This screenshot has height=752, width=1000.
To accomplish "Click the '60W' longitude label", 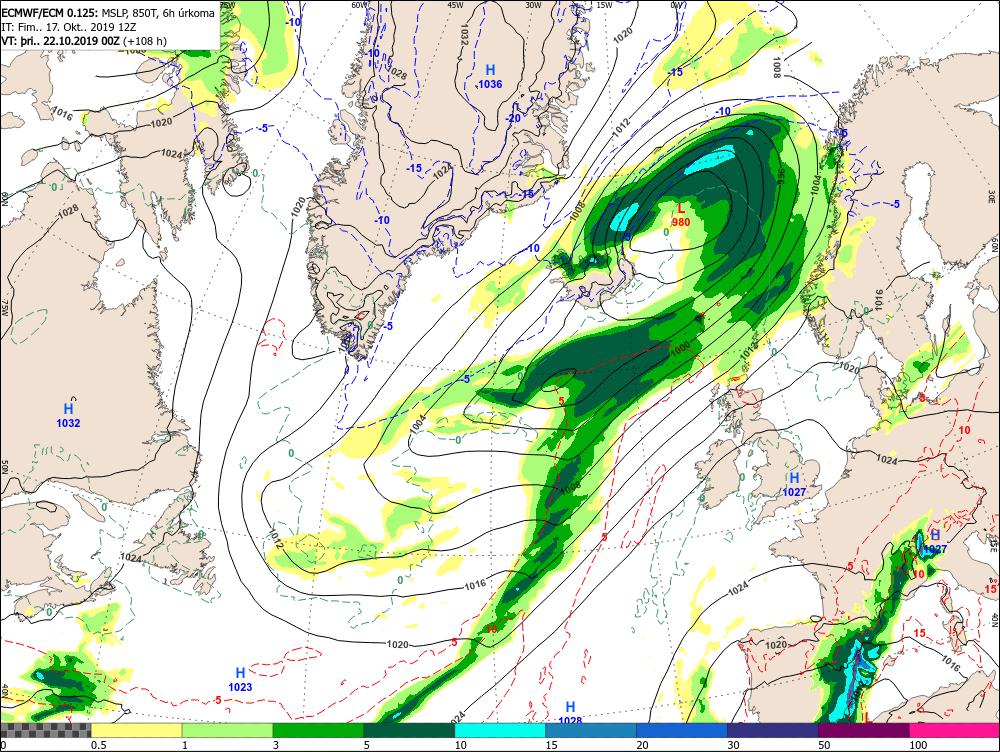I will [360, 4].
